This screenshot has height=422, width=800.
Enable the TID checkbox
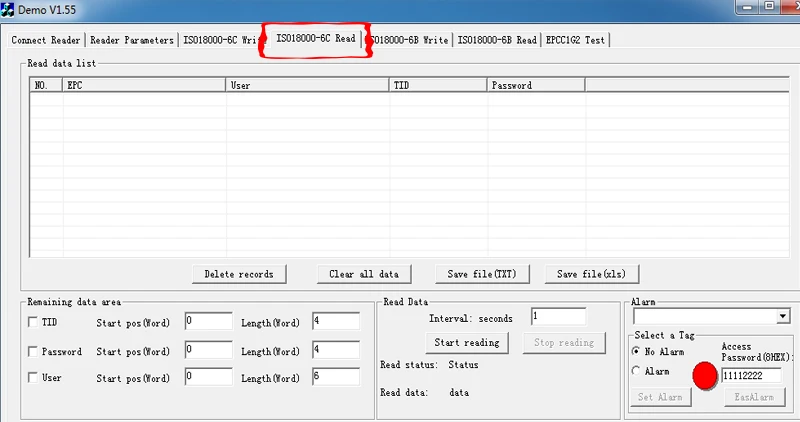point(33,322)
